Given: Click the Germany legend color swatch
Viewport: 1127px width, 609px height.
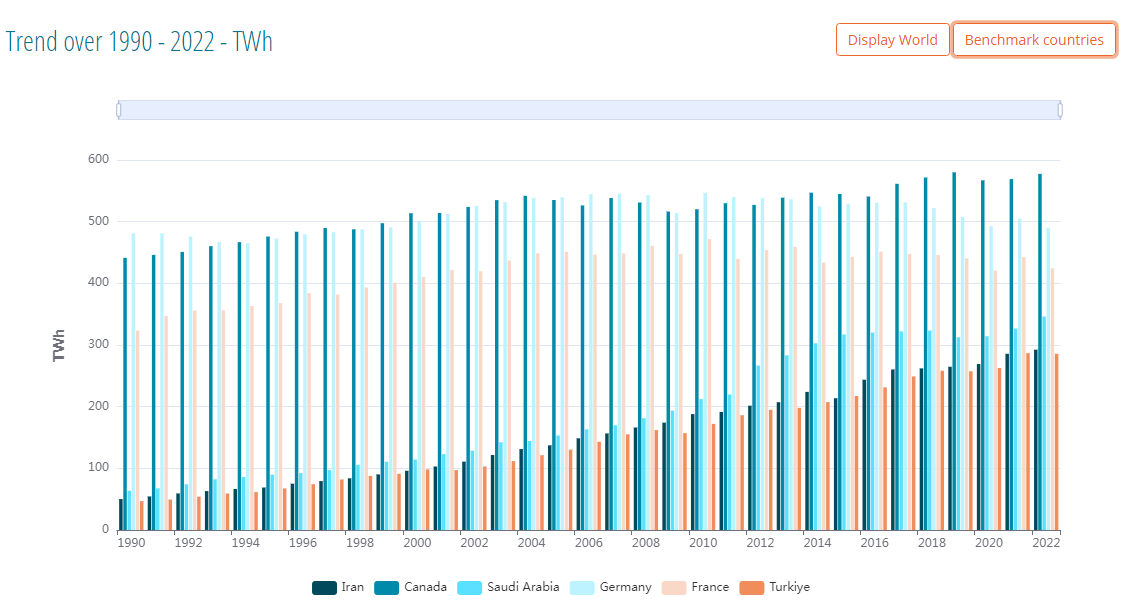Looking at the screenshot, I should (582, 588).
